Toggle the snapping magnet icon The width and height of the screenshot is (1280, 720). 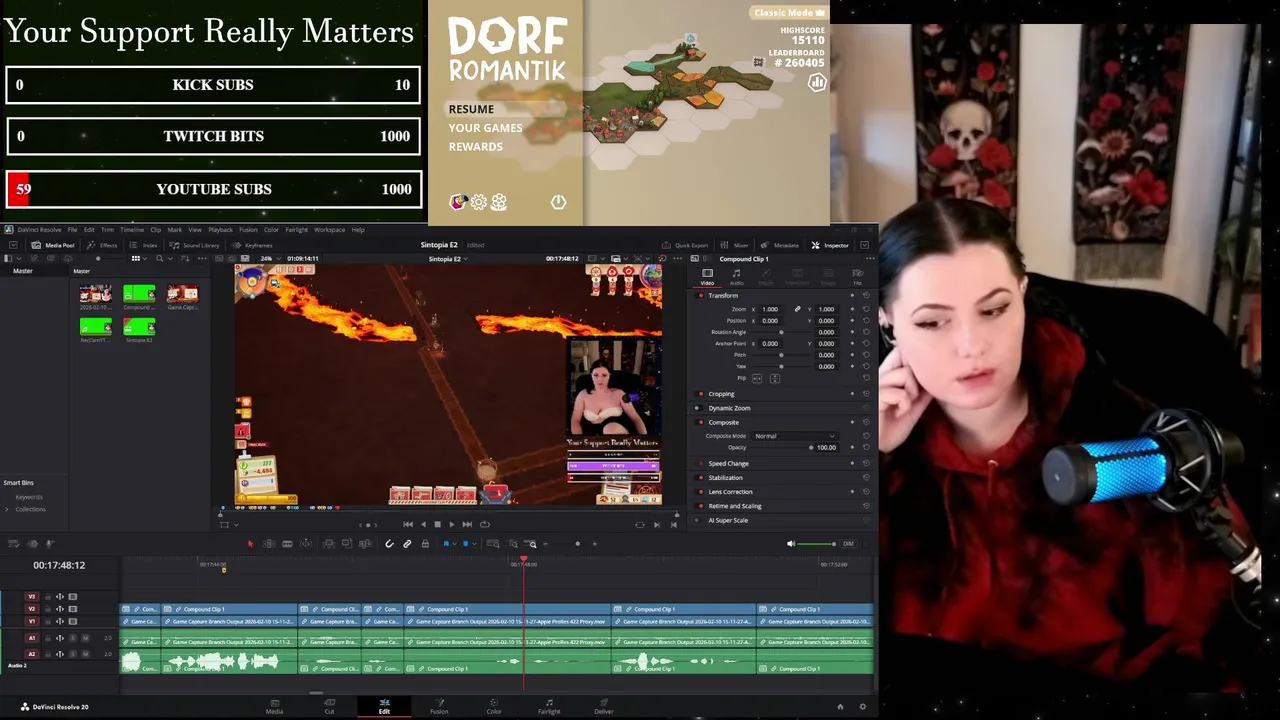pyautogui.click(x=389, y=544)
